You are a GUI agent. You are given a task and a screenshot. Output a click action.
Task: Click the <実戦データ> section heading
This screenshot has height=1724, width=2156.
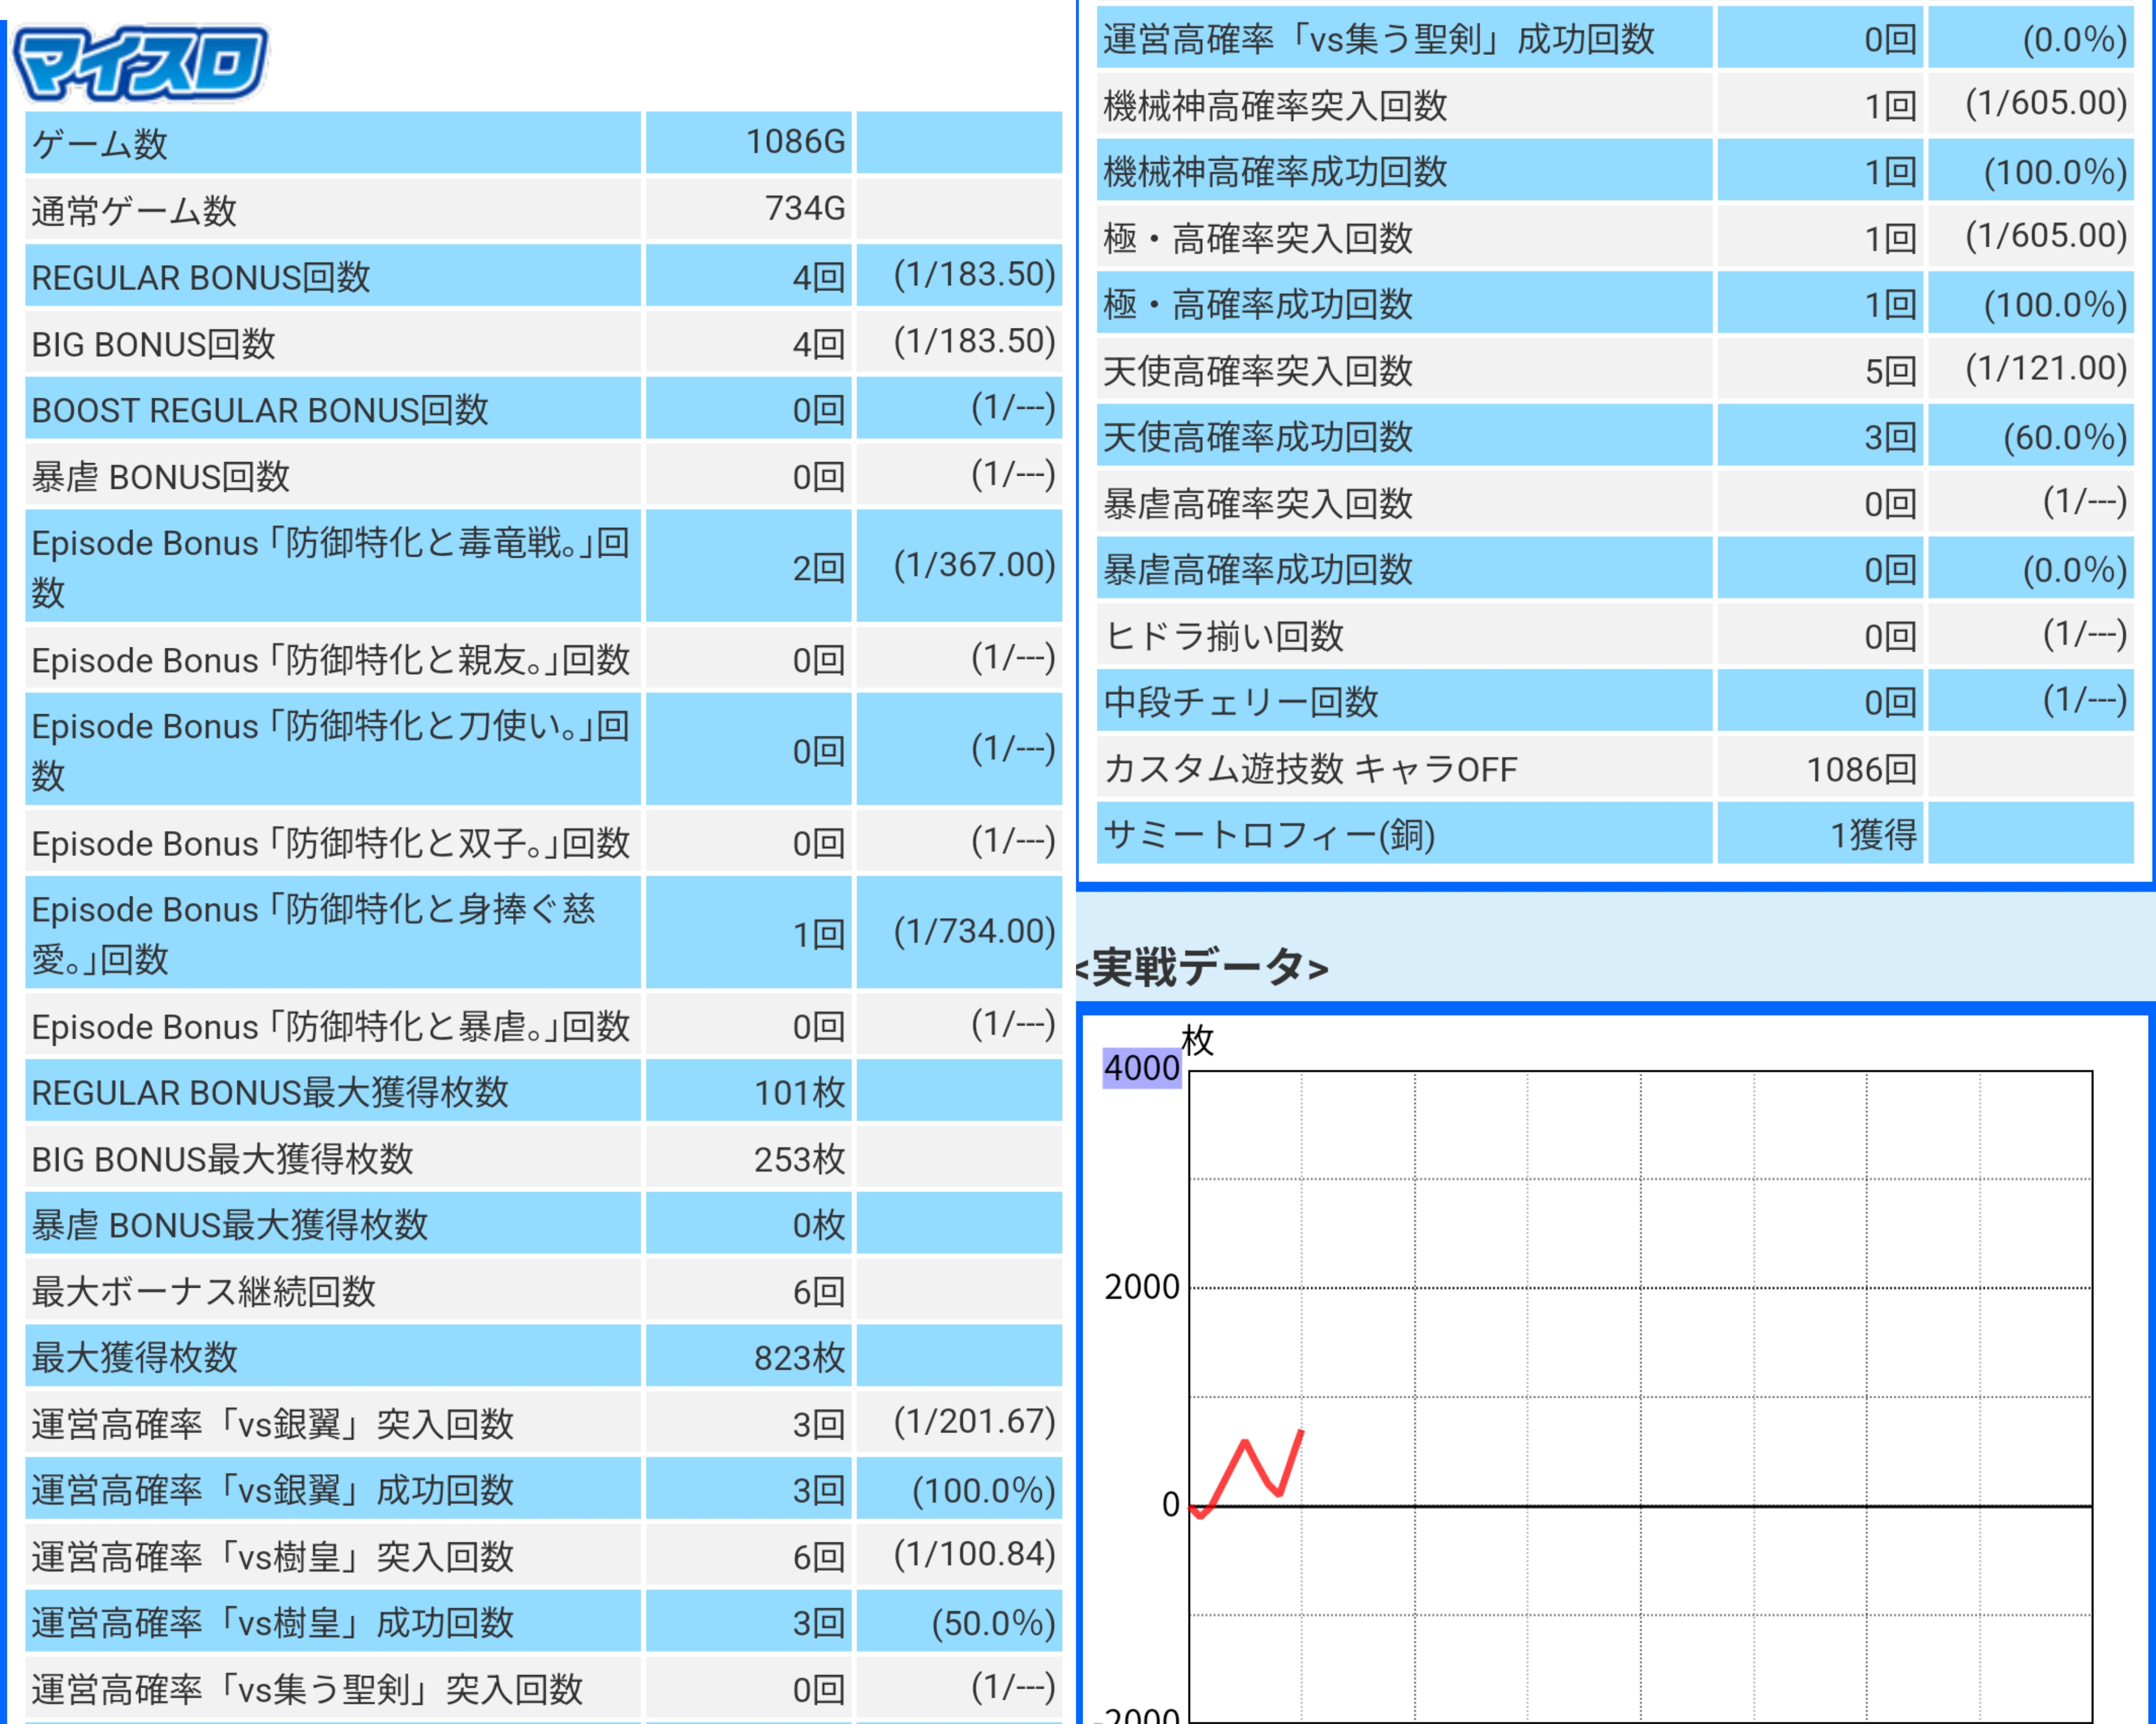[1202, 967]
